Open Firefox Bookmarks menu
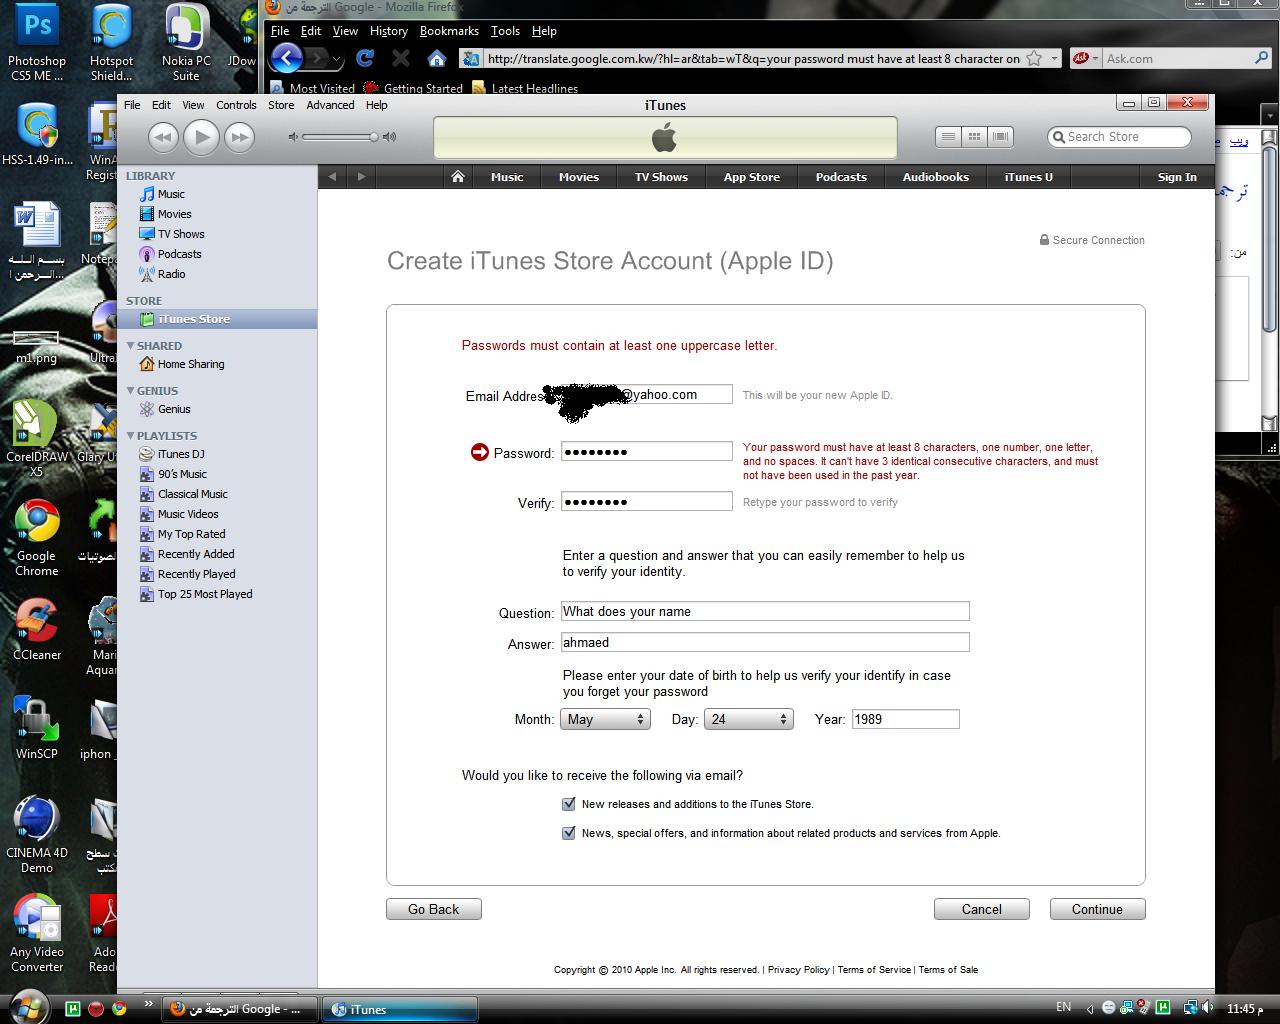The width and height of the screenshot is (1280, 1024). [x=449, y=31]
